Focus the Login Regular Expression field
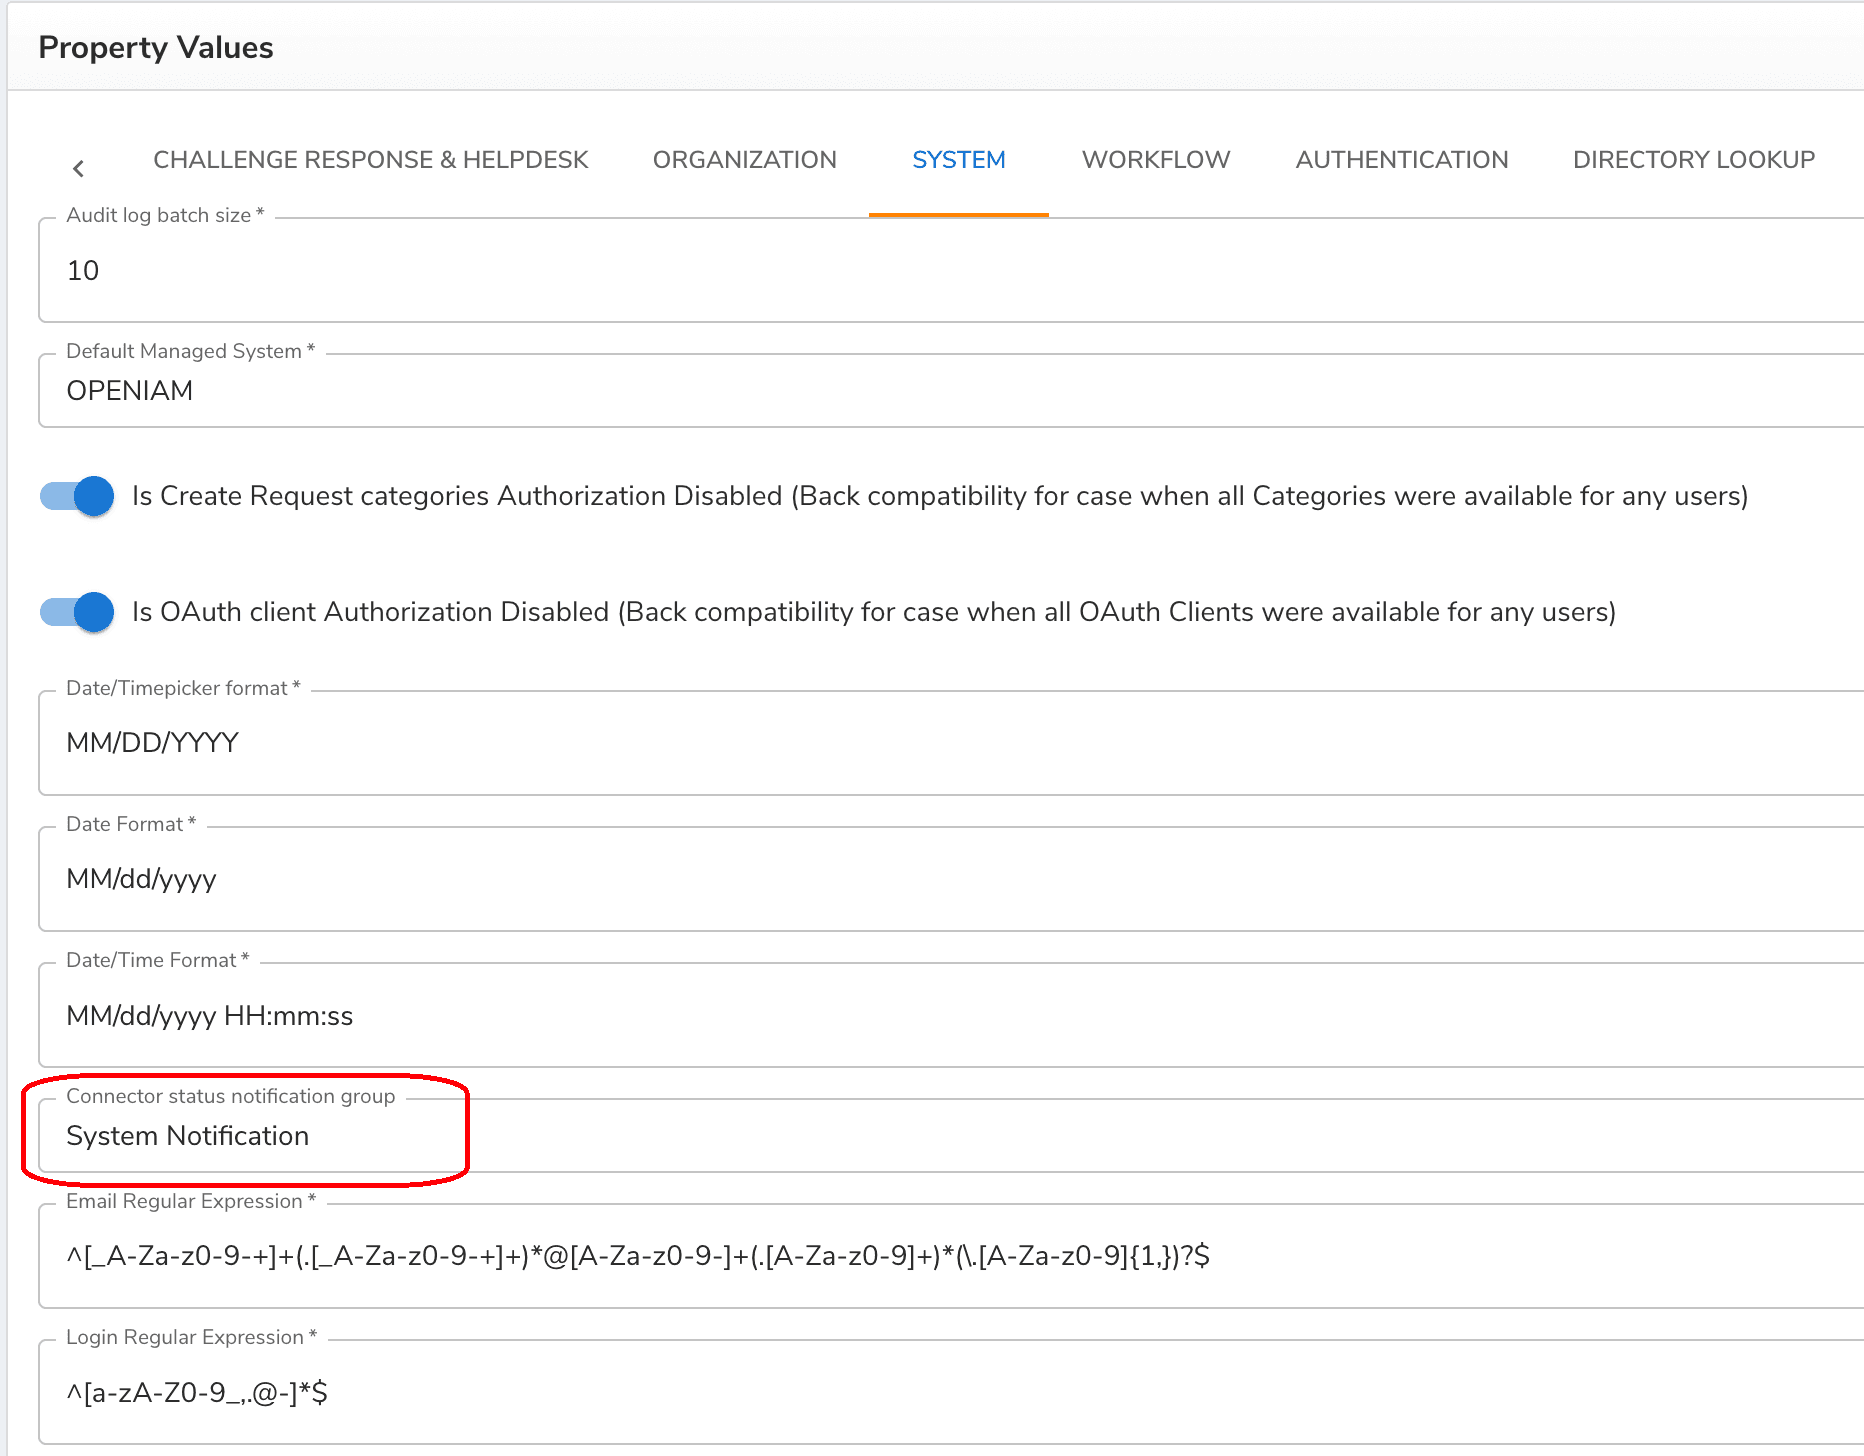The width and height of the screenshot is (1864, 1456). click(x=950, y=1392)
